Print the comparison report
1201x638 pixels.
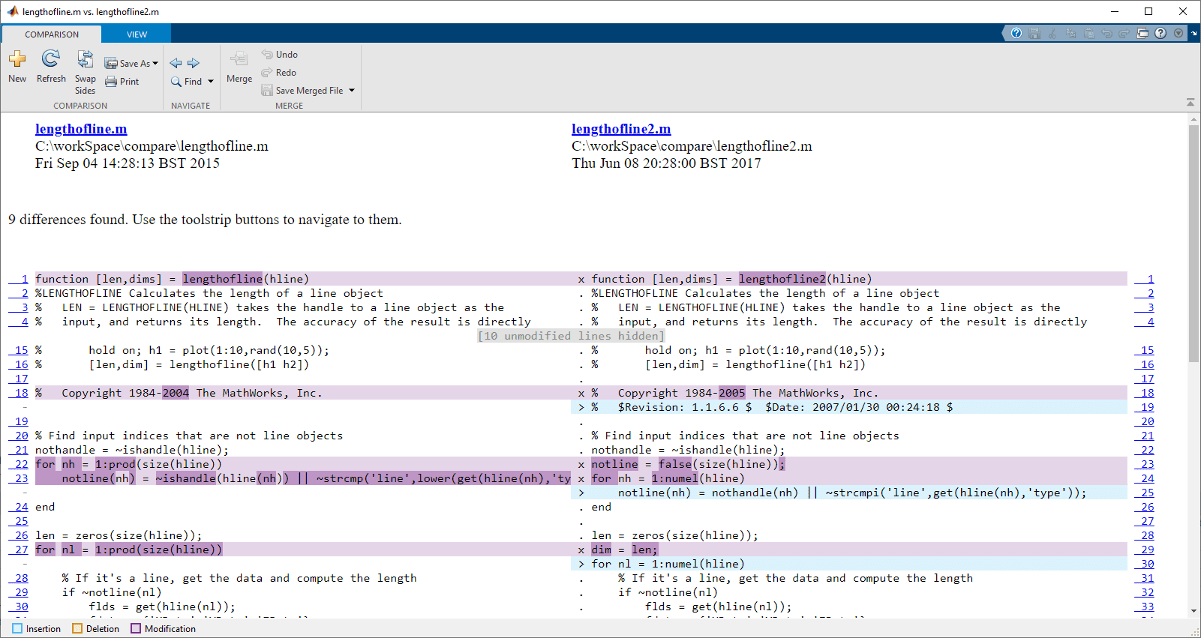point(122,81)
